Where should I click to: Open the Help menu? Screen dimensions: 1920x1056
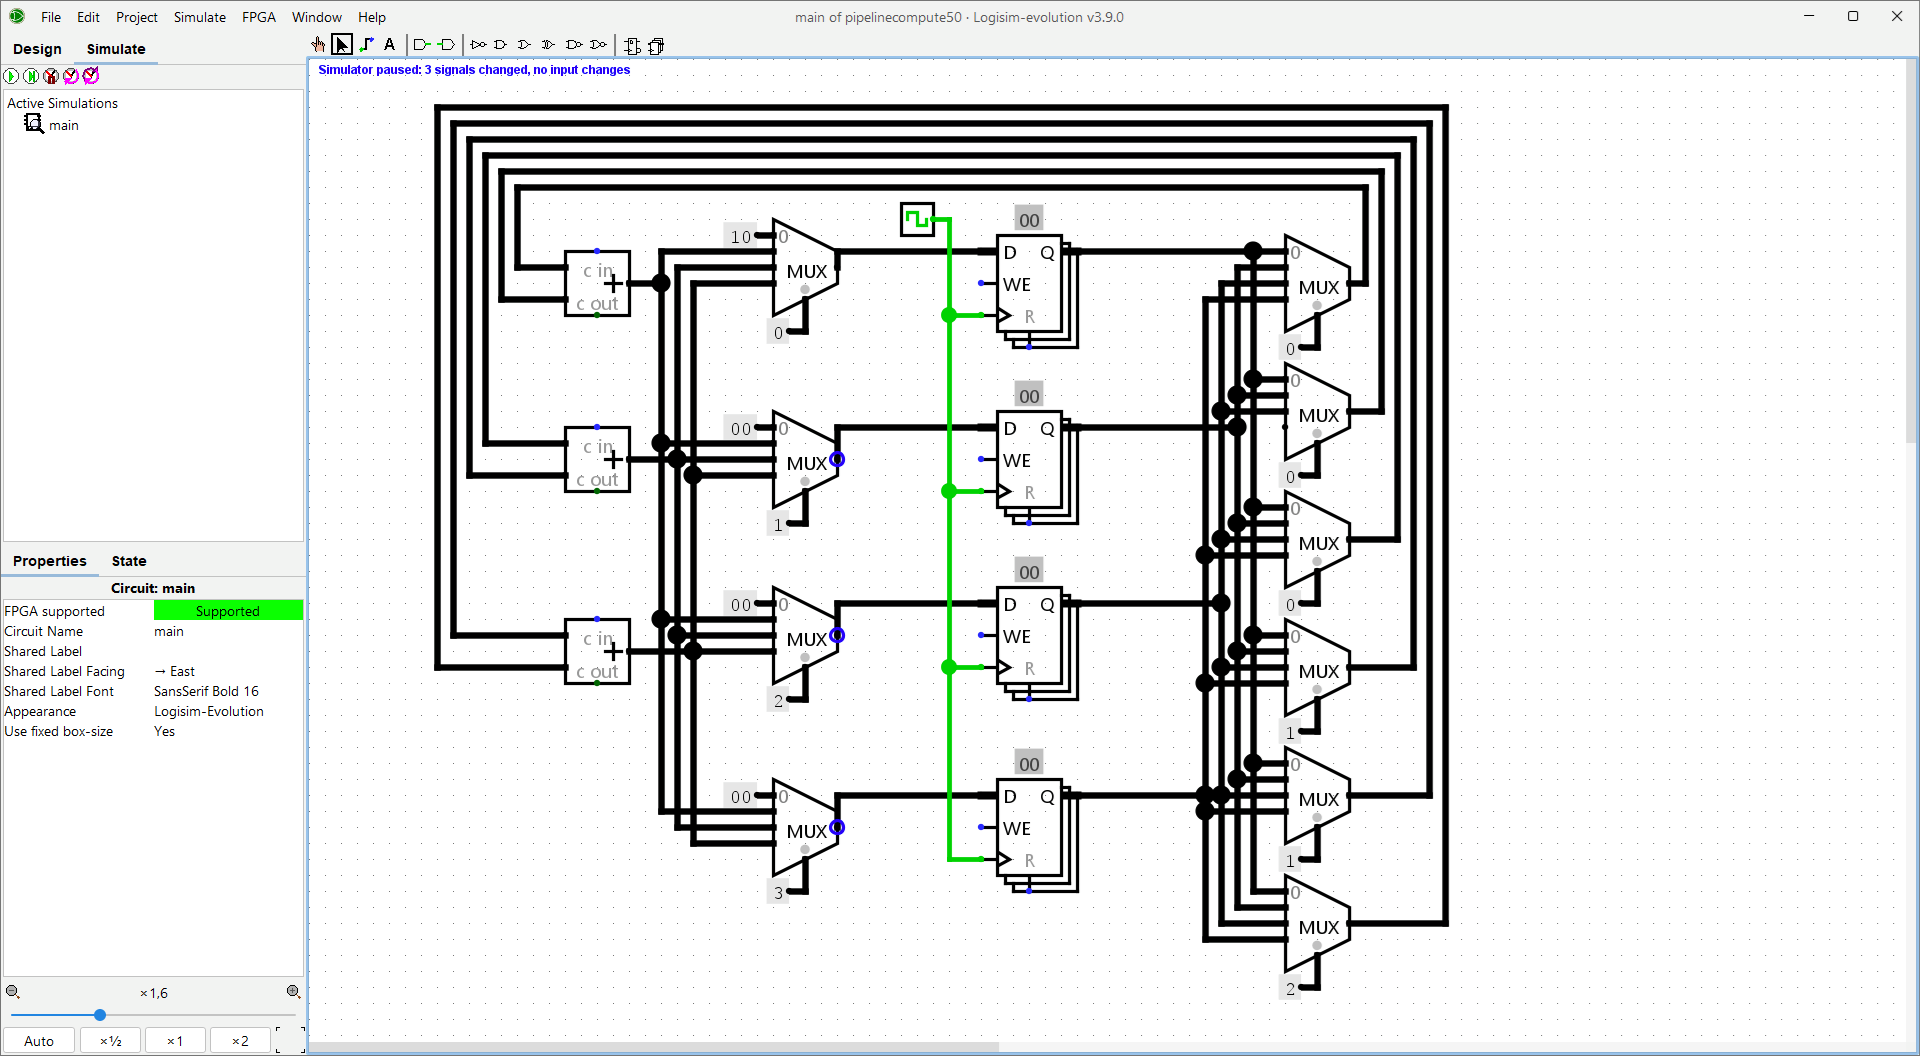point(372,17)
